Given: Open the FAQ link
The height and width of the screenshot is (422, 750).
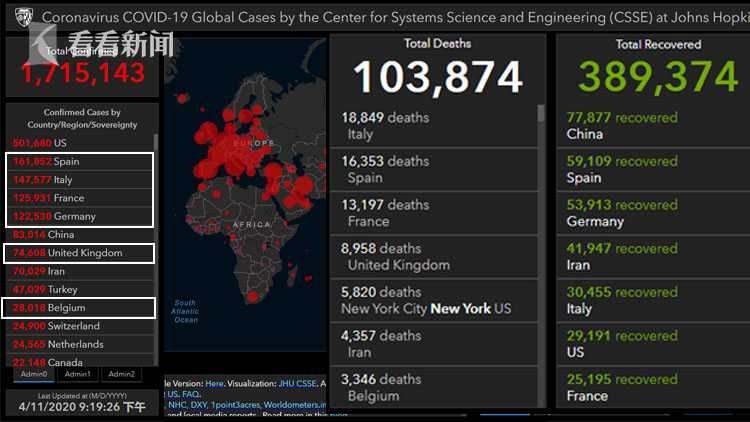Looking at the screenshot, I should tap(191, 394).
